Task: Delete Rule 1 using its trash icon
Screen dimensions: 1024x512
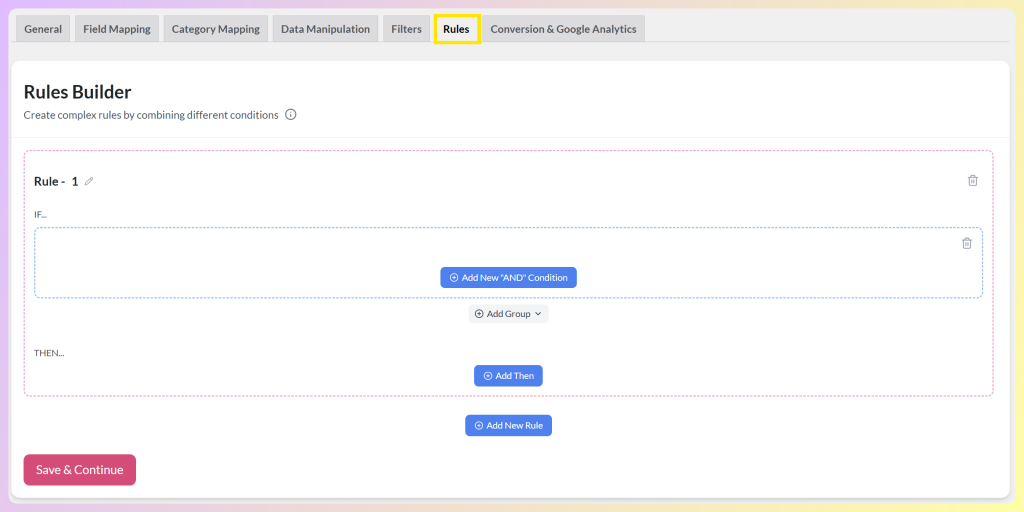Action: 972,181
